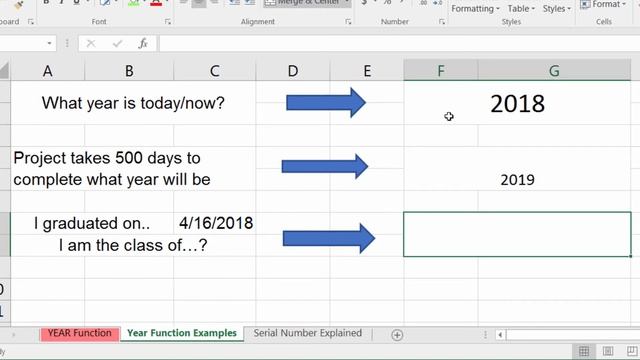The height and width of the screenshot is (360, 640).
Task: Click the fill color bucket icon
Action: point(133,2)
